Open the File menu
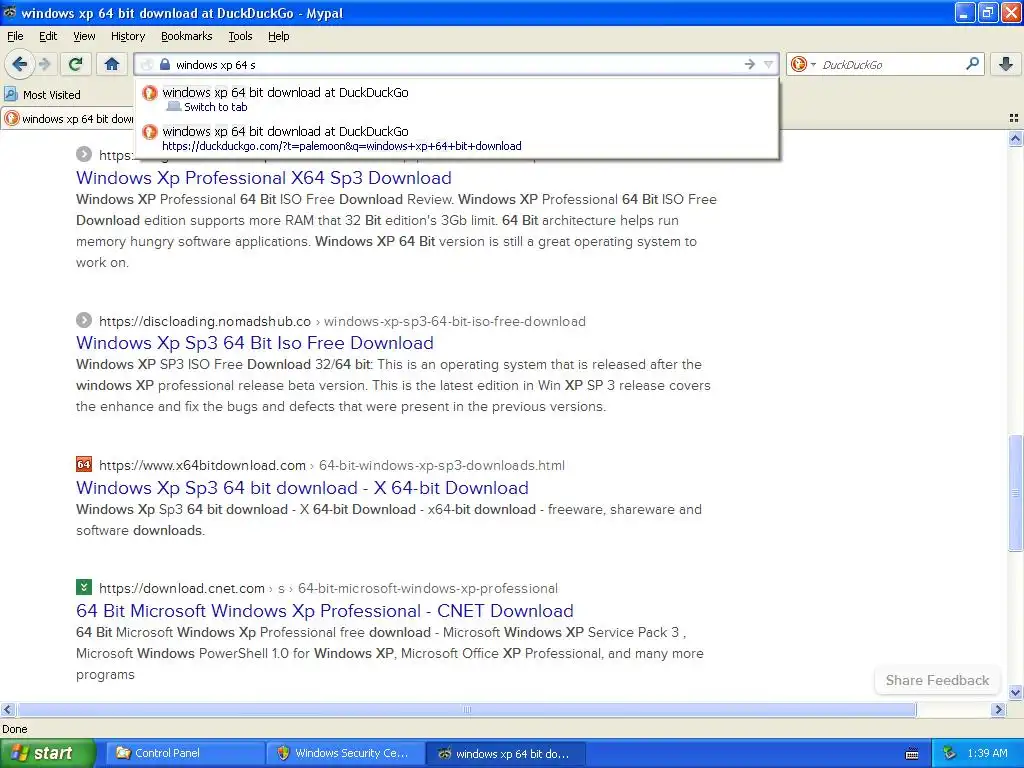The image size is (1024, 768). [14, 36]
